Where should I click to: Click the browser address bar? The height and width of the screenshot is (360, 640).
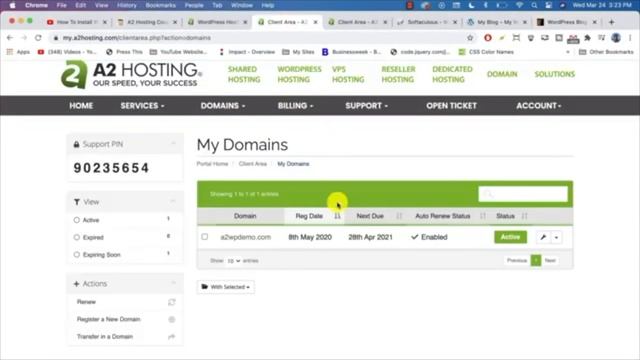261,38
